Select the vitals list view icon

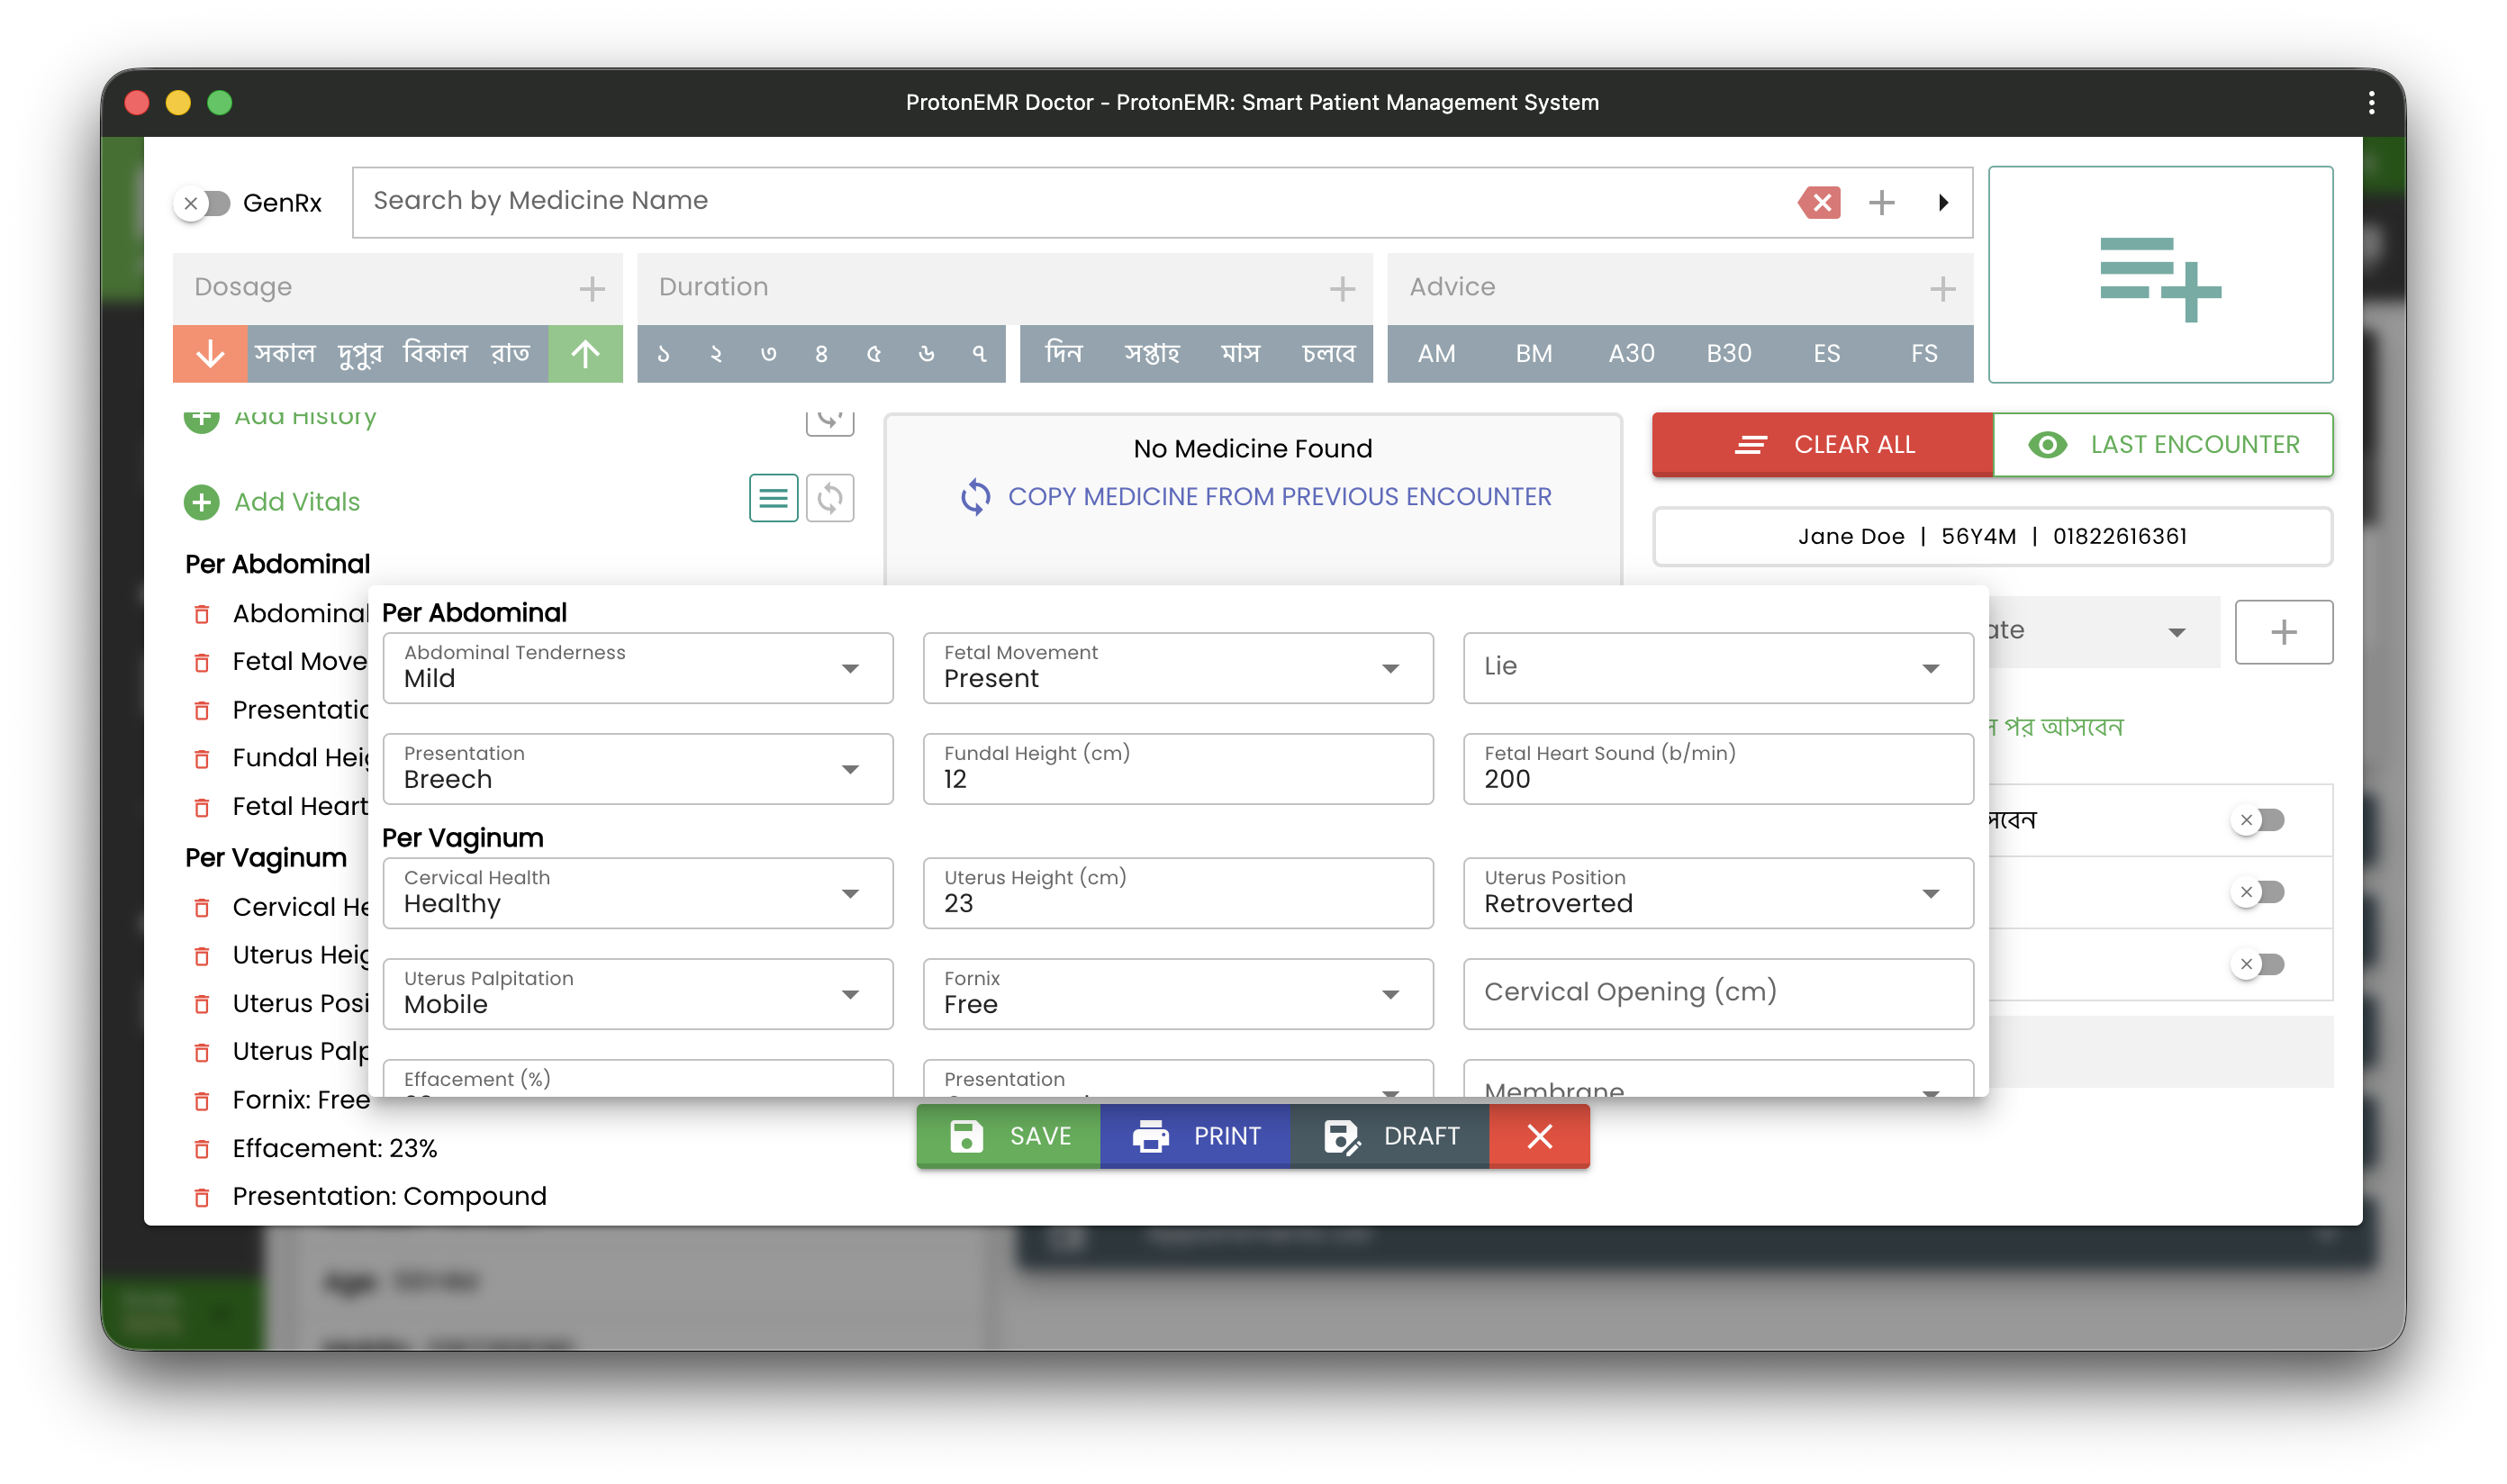pyautogui.click(x=773, y=497)
